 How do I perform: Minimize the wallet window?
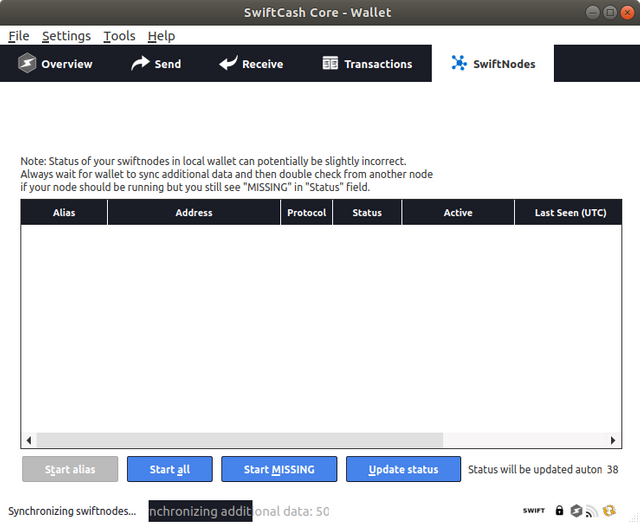click(x=592, y=13)
